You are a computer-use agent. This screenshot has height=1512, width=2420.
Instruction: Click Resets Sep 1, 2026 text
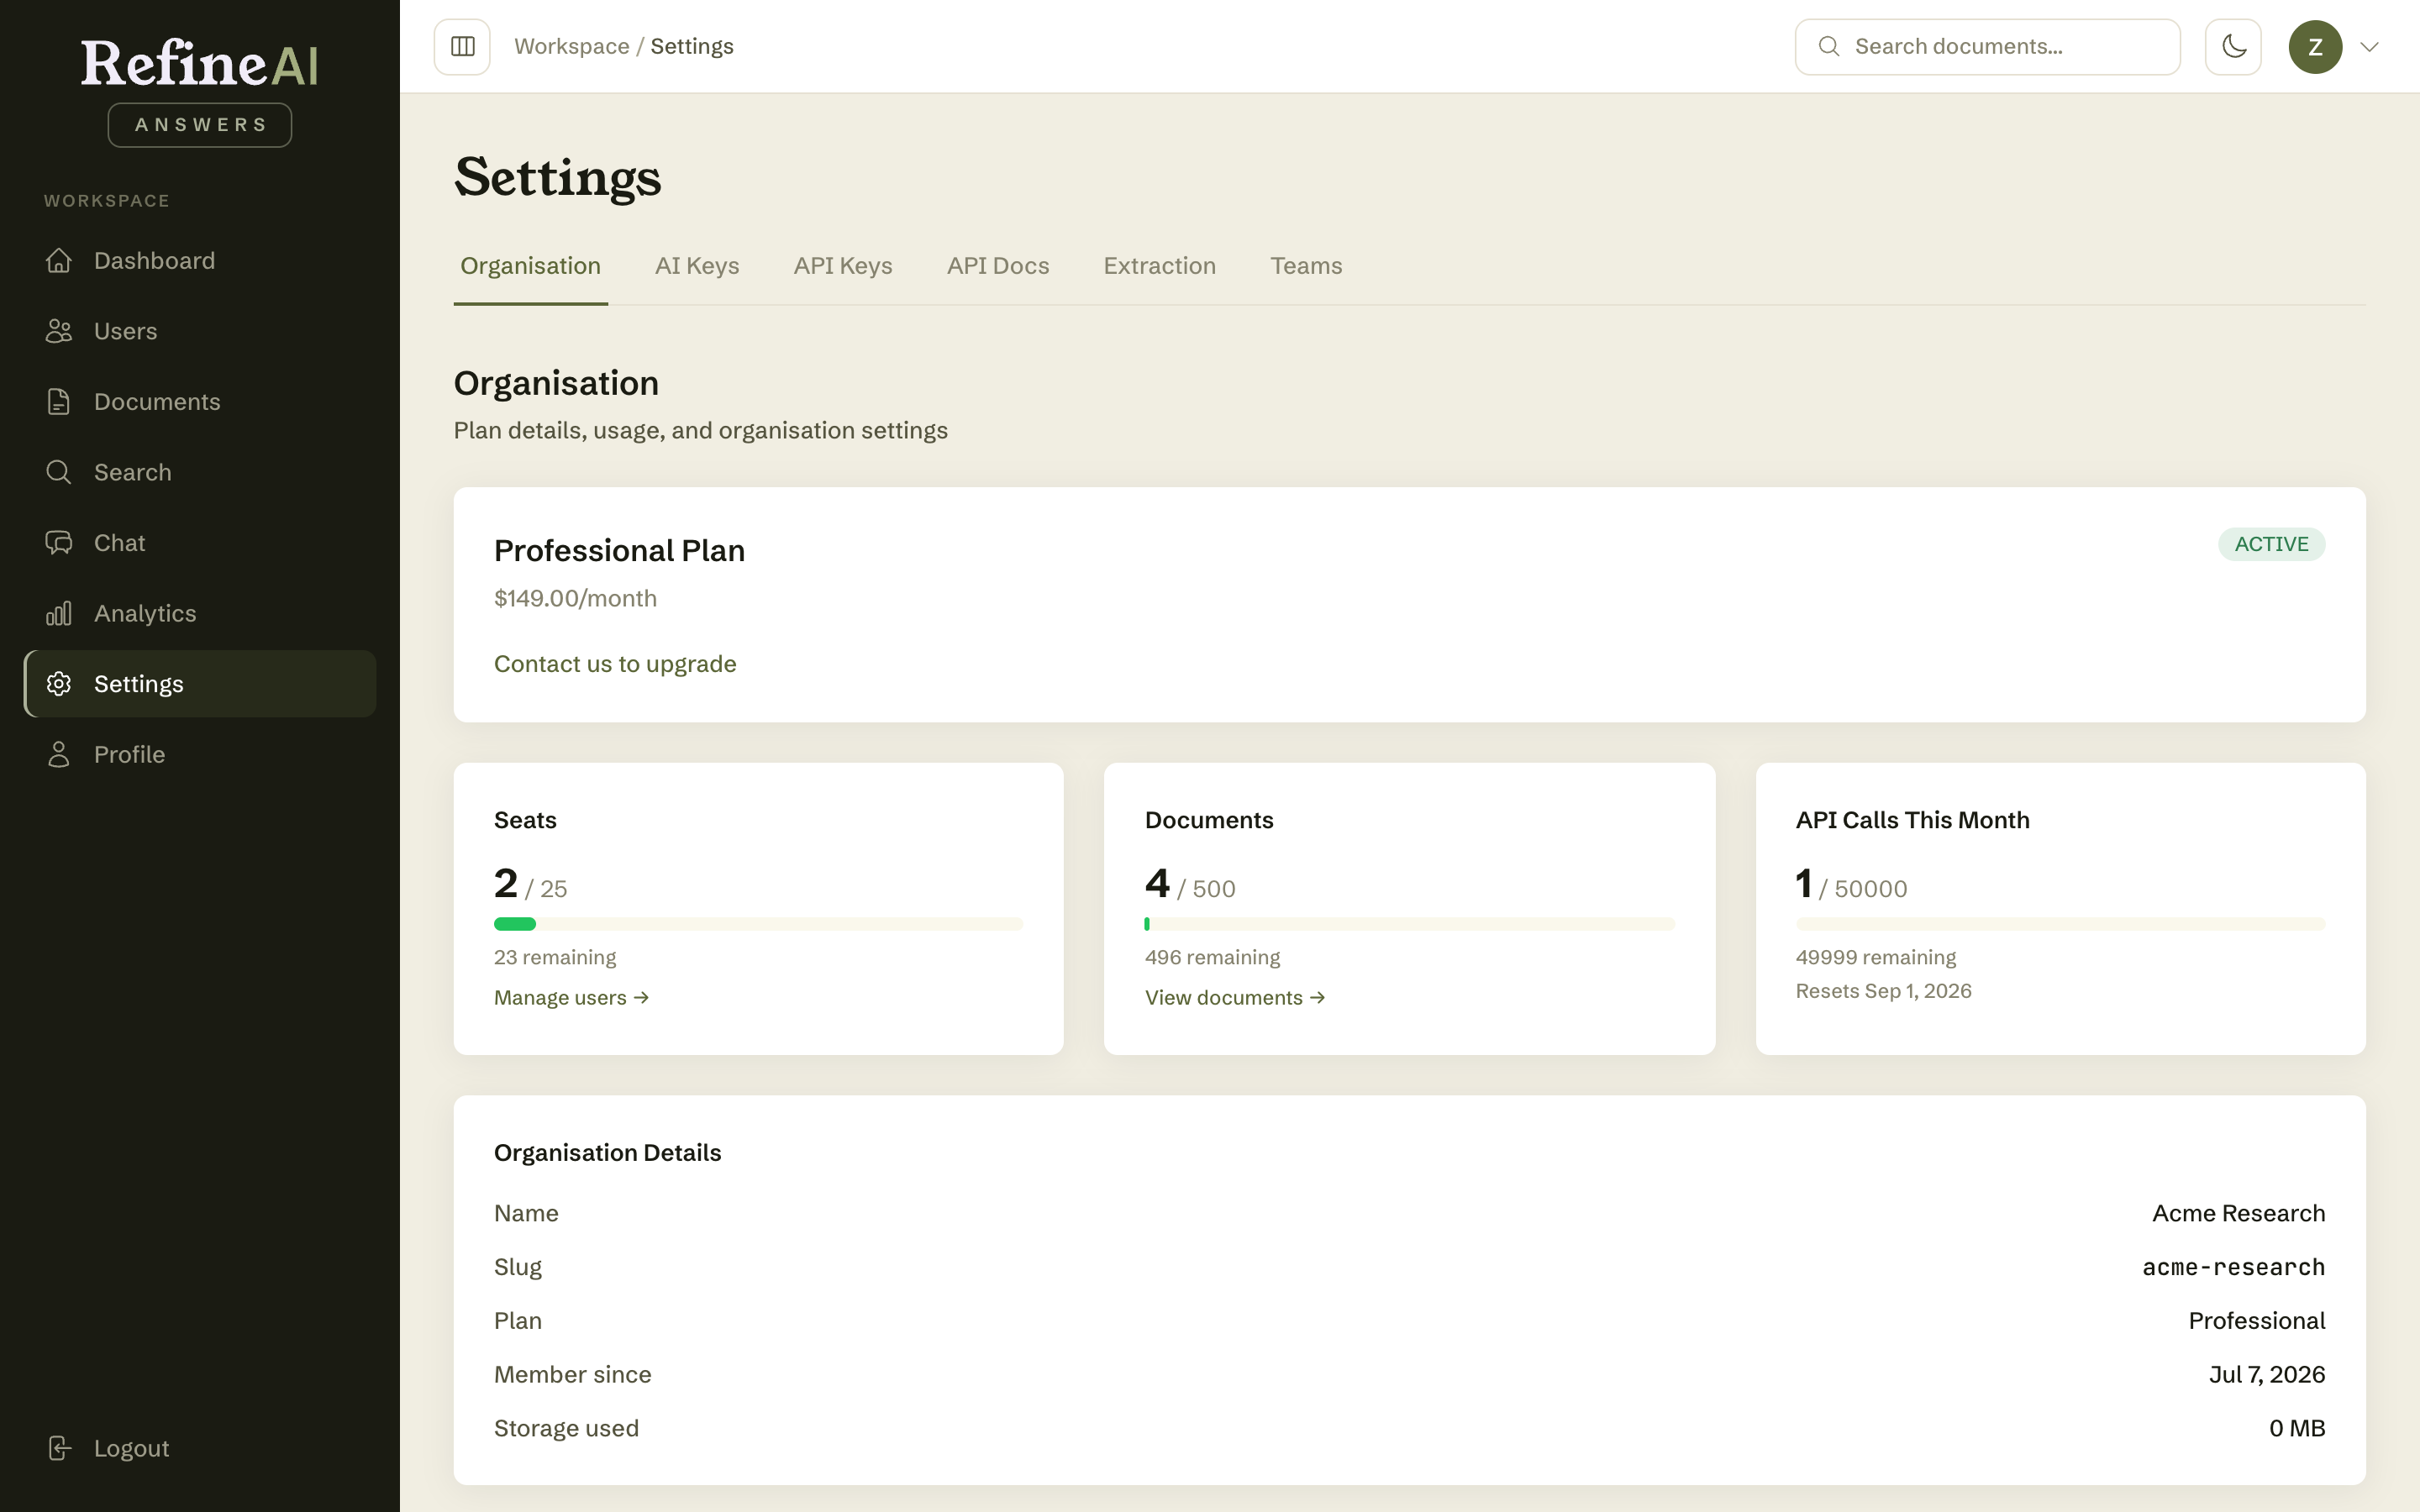[x=1884, y=991]
